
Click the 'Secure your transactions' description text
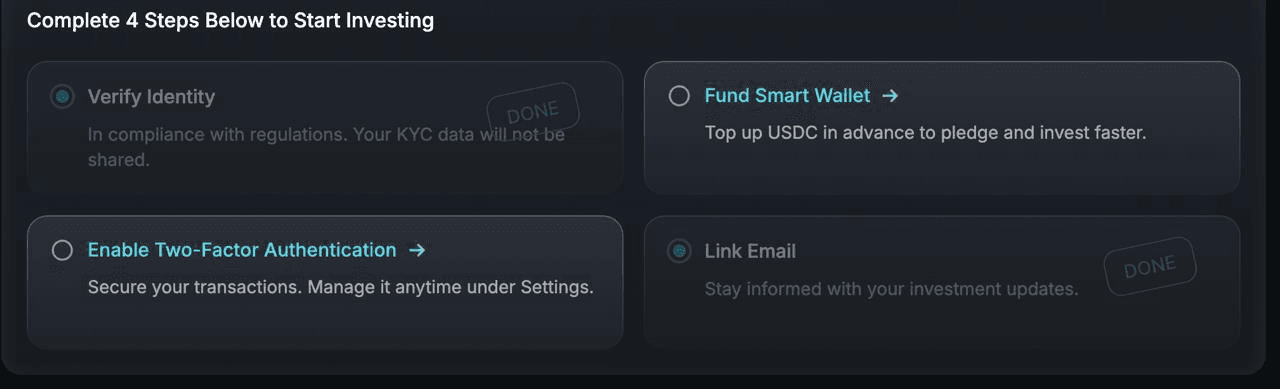[341, 288]
